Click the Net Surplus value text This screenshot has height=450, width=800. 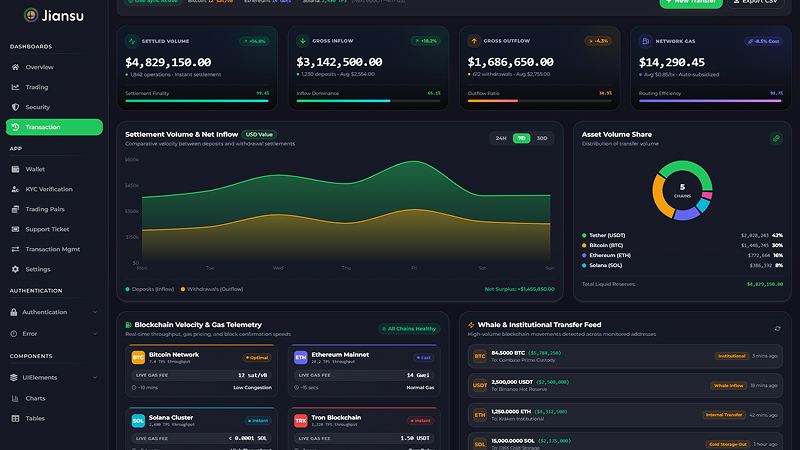(x=519, y=289)
